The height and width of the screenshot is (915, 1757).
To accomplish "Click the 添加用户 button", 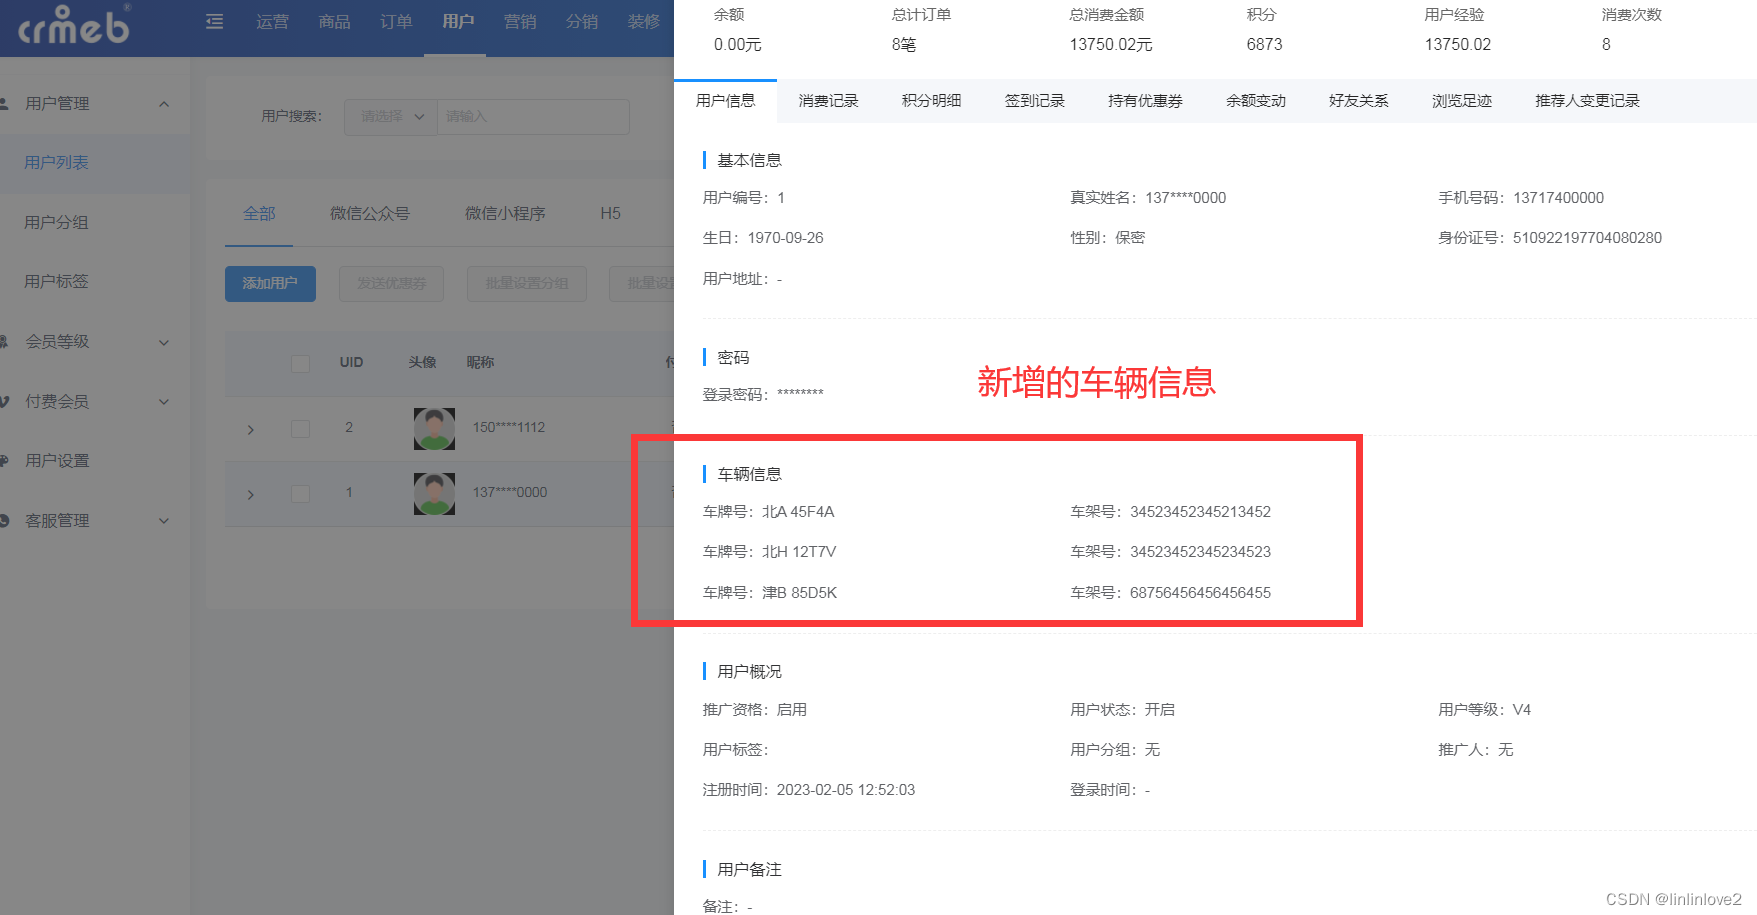I will click(x=270, y=283).
